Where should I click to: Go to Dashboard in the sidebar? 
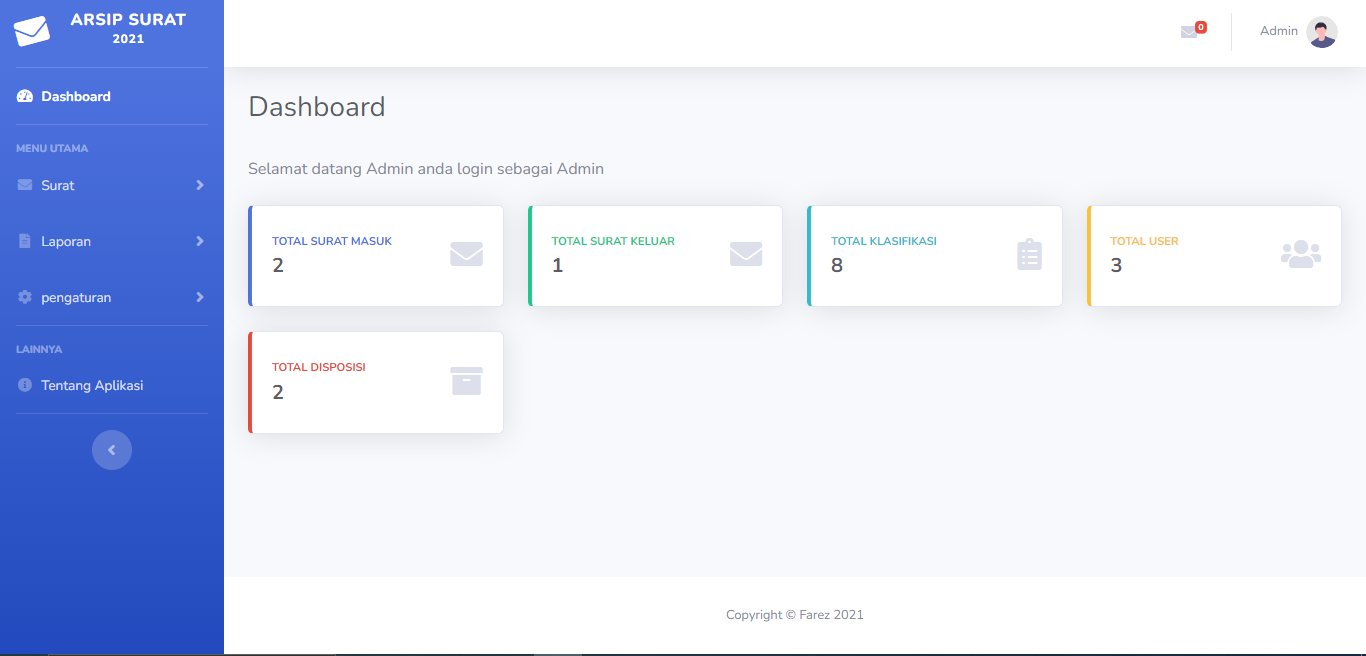(112, 97)
